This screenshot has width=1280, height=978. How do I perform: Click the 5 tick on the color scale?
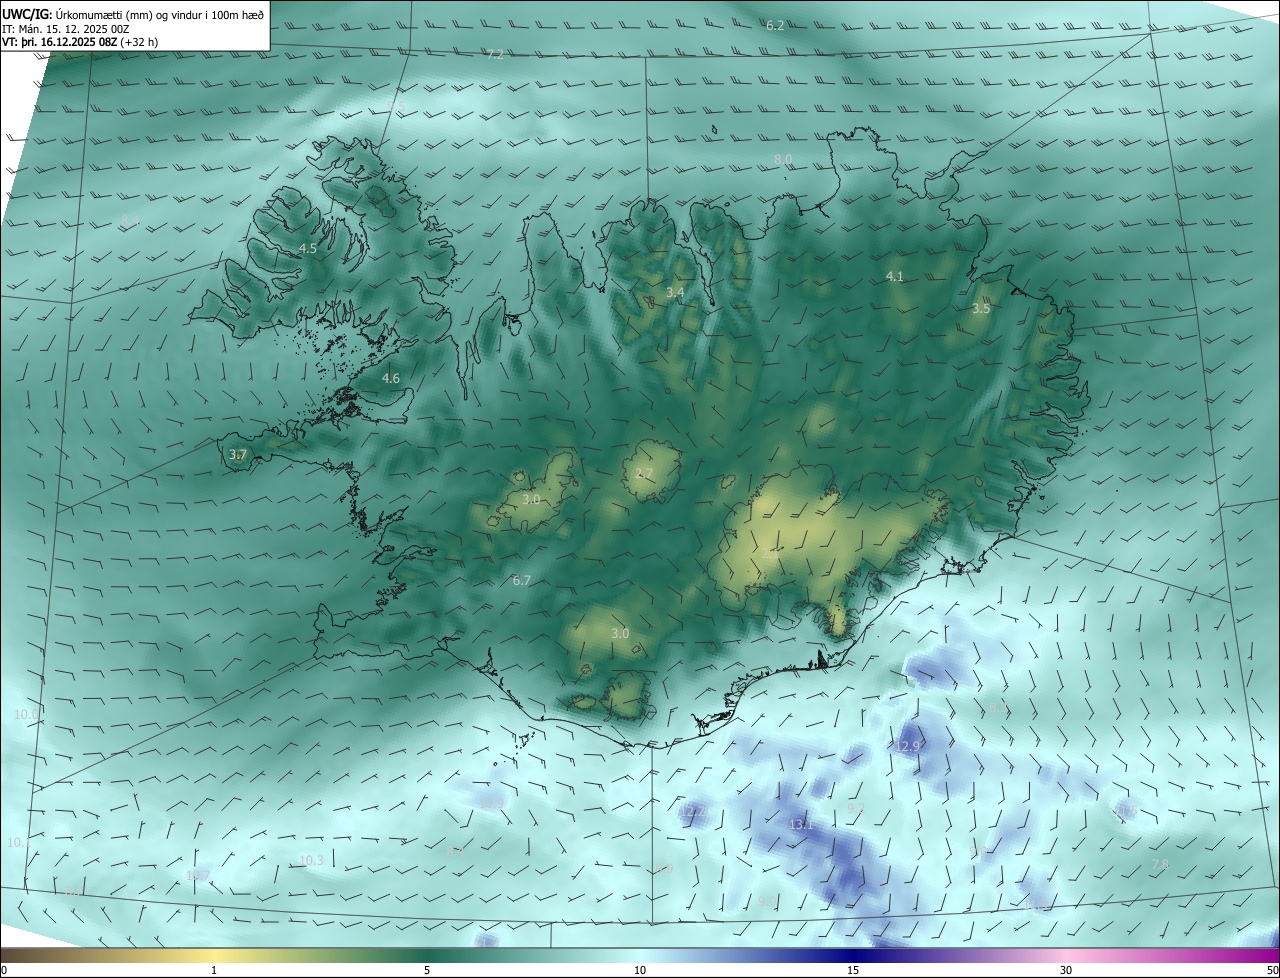pos(427,970)
